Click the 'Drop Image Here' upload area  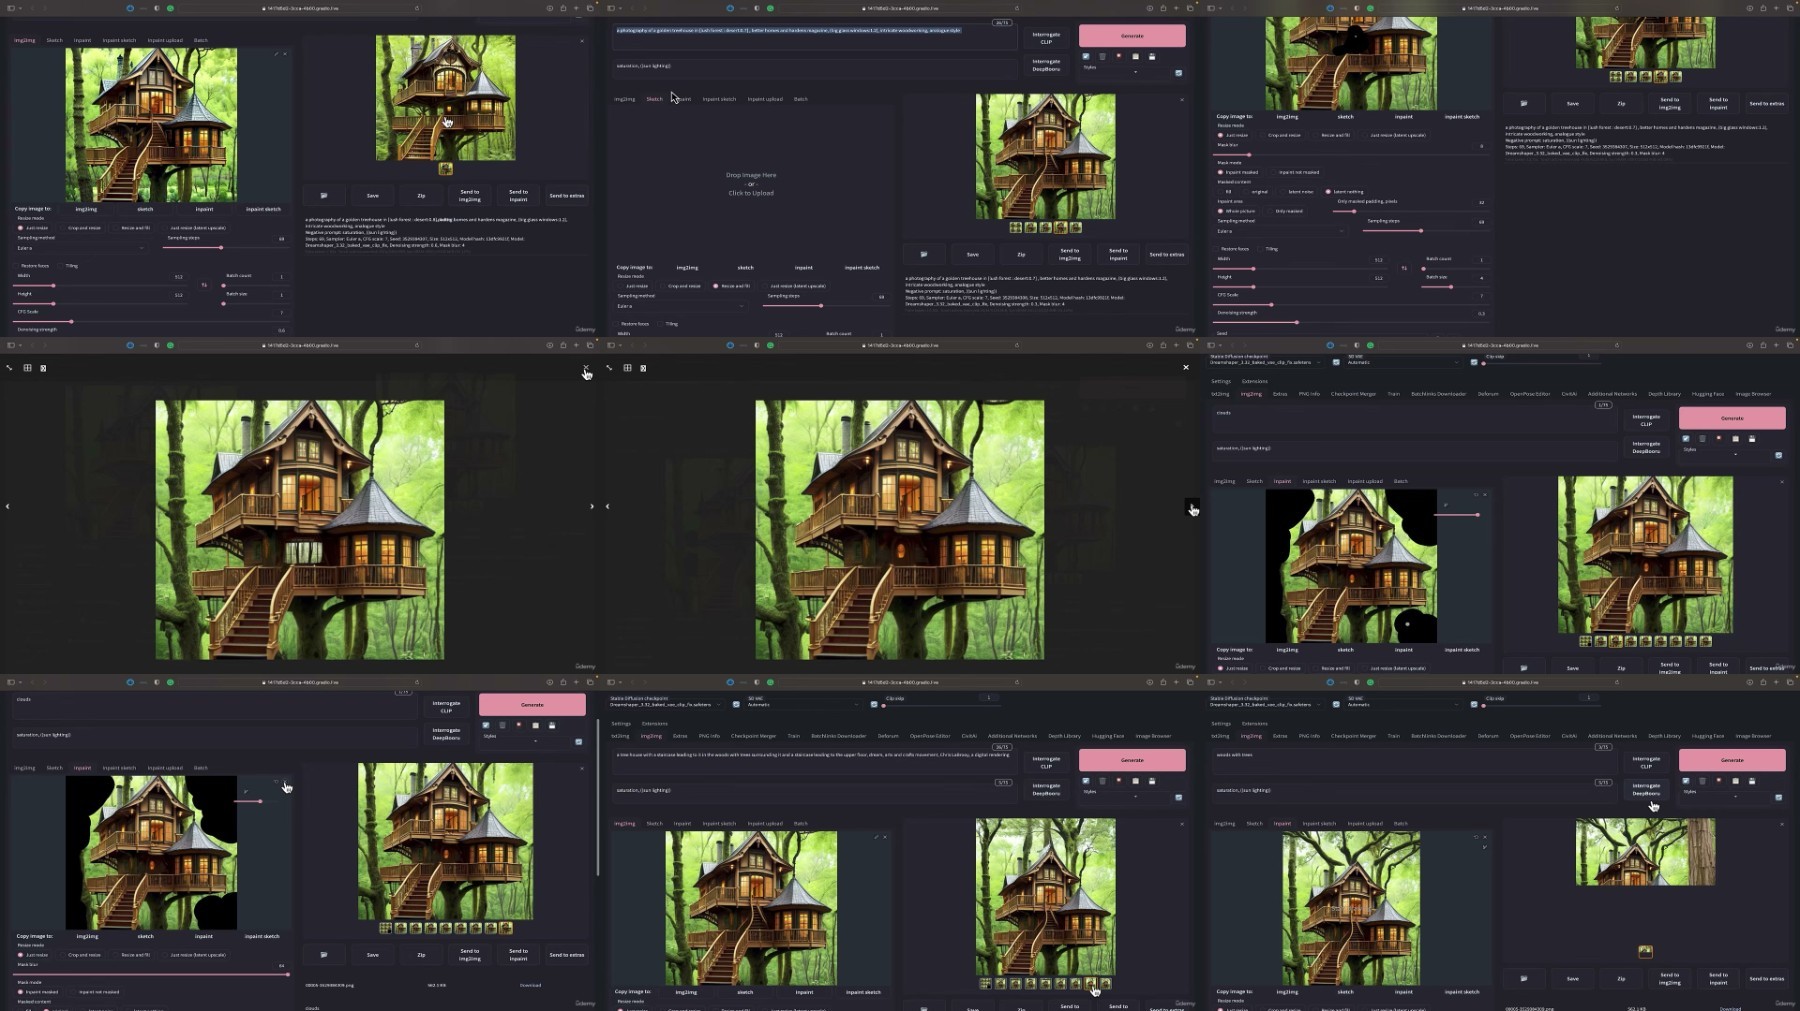751,183
